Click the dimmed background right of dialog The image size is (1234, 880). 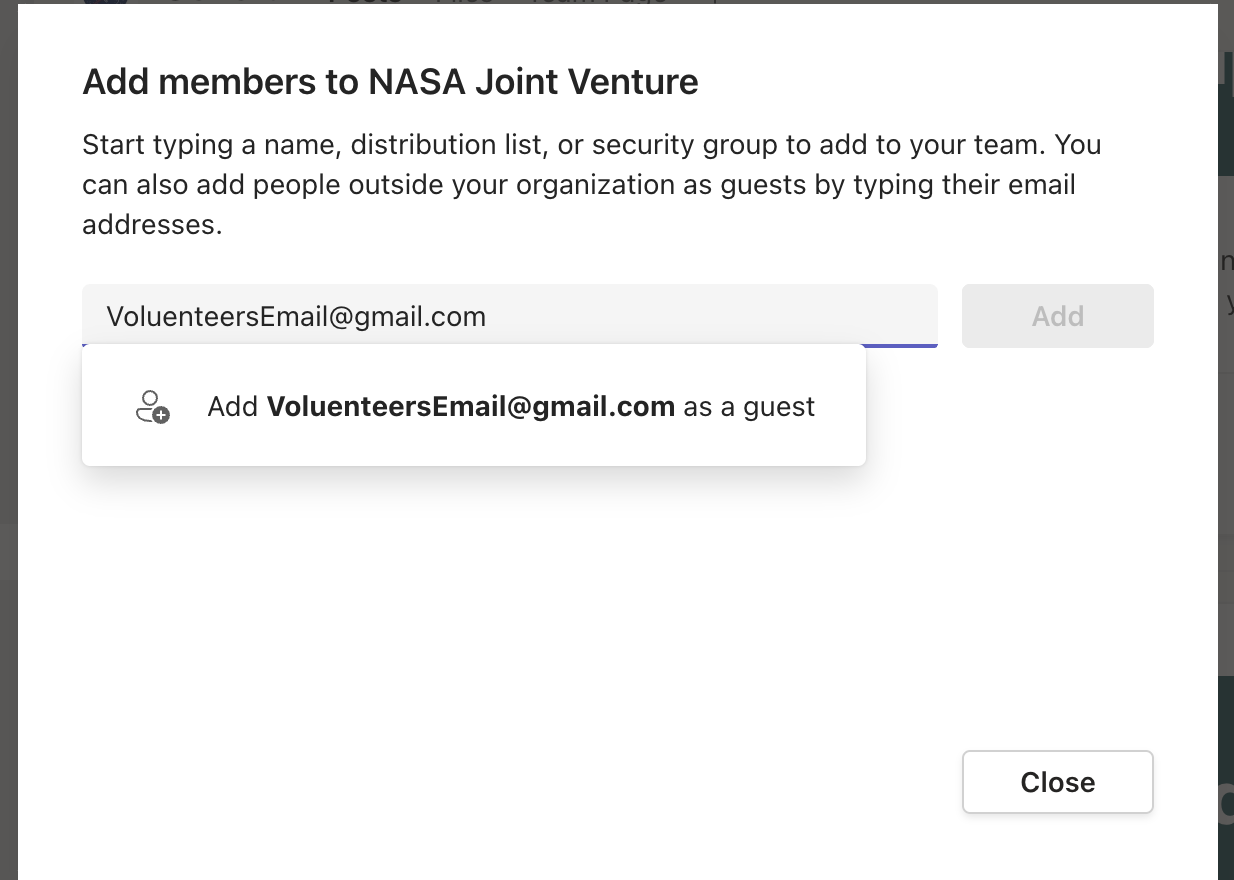(1226, 450)
